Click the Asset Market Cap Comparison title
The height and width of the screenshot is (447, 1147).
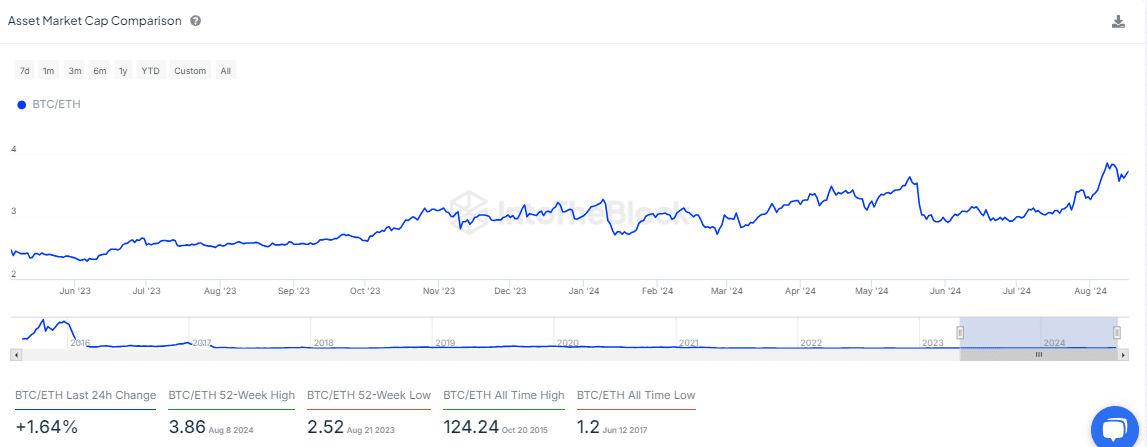point(94,21)
